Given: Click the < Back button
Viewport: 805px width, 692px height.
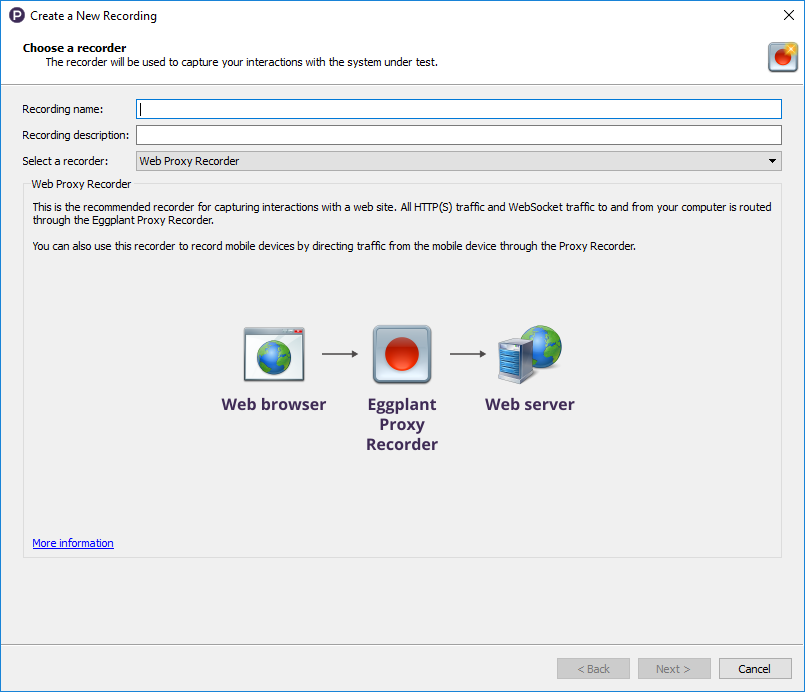Looking at the screenshot, I should pos(593,668).
